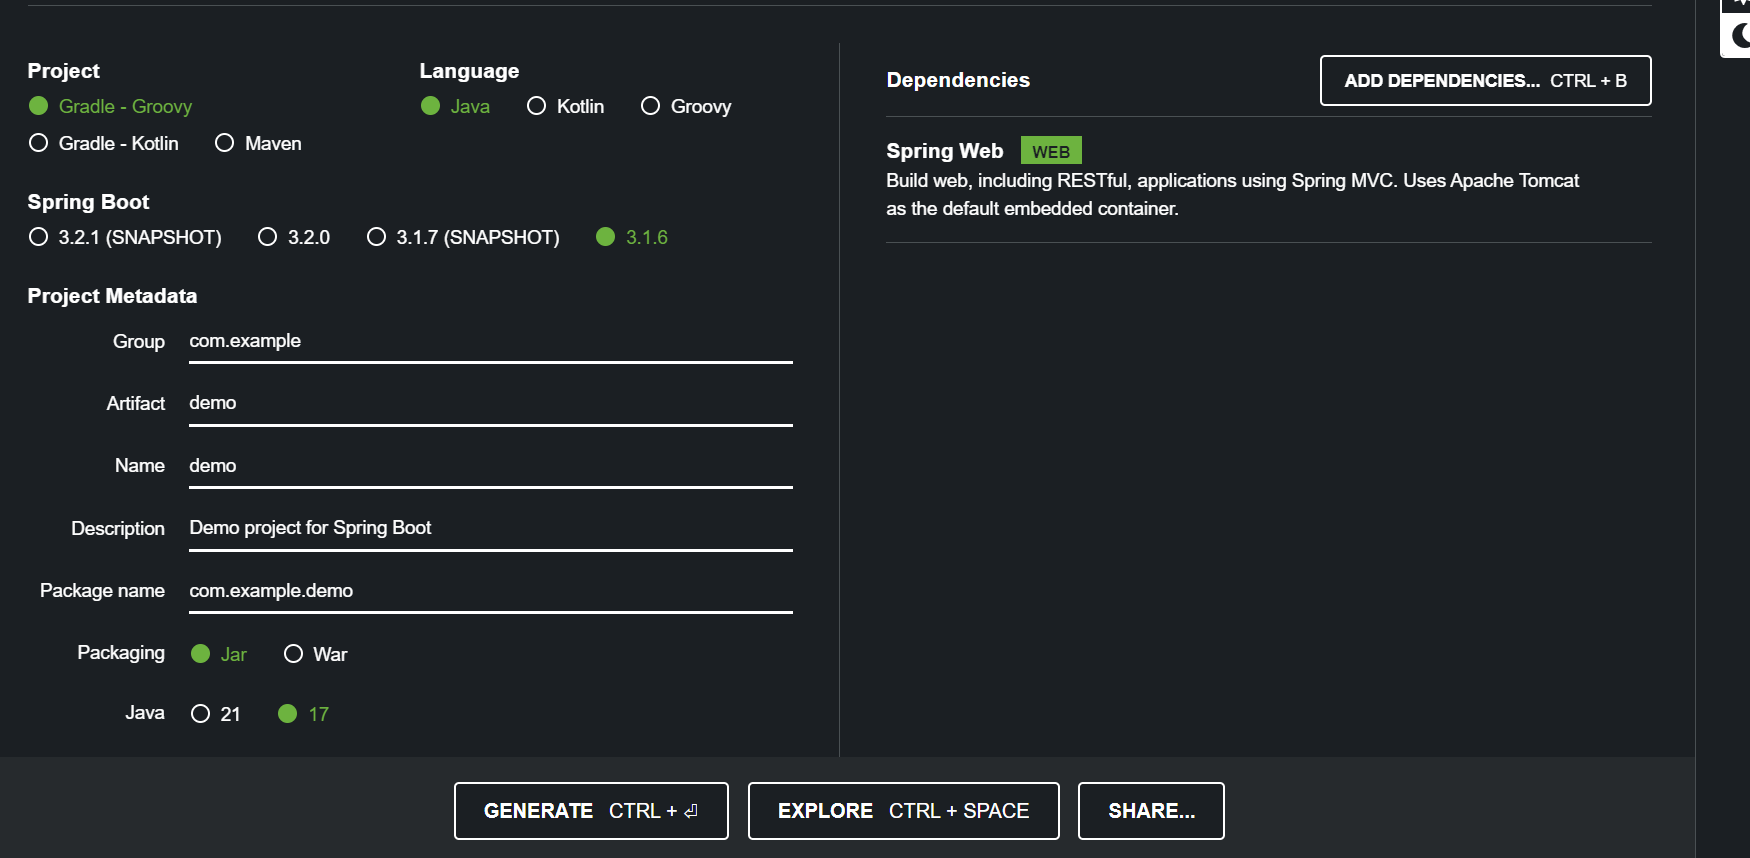
Task: Click the Project heading
Action: (x=63, y=71)
